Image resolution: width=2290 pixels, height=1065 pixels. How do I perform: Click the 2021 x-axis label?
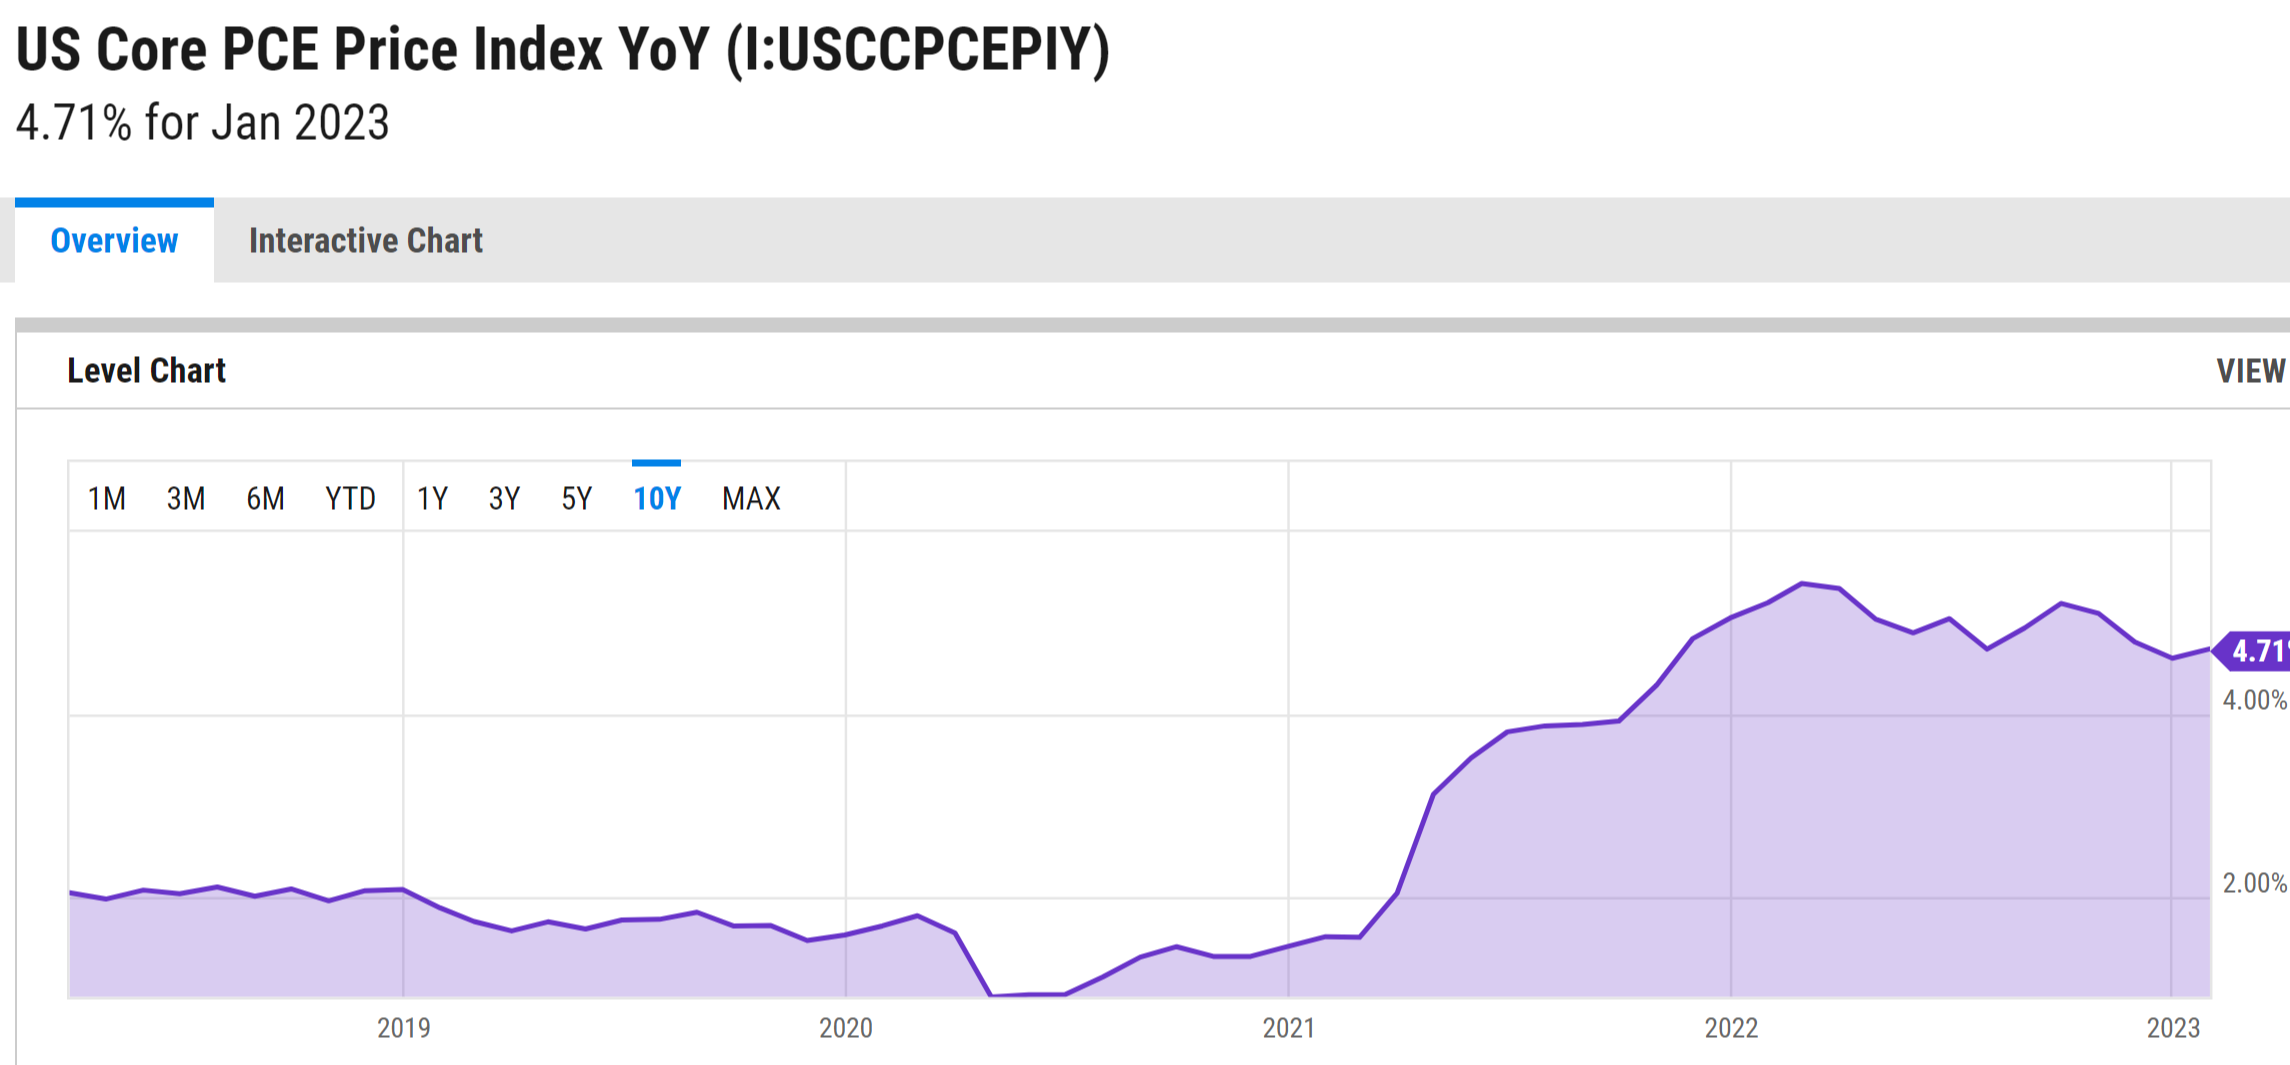[x=1288, y=1028]
